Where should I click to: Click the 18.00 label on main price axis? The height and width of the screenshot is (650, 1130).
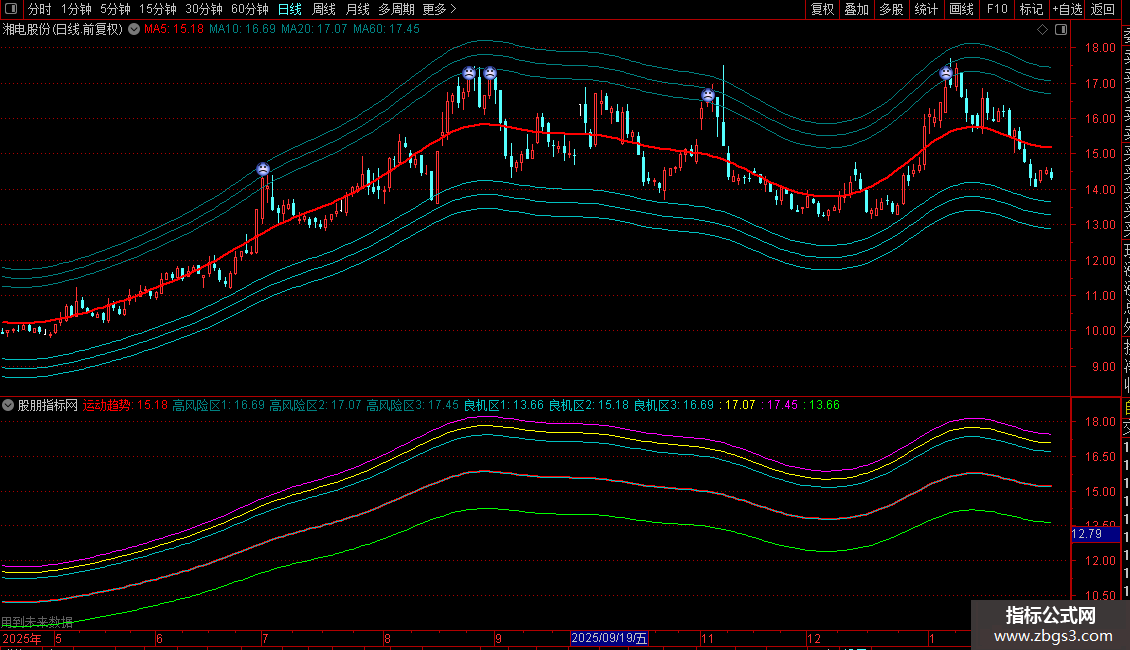point(1100,48)
